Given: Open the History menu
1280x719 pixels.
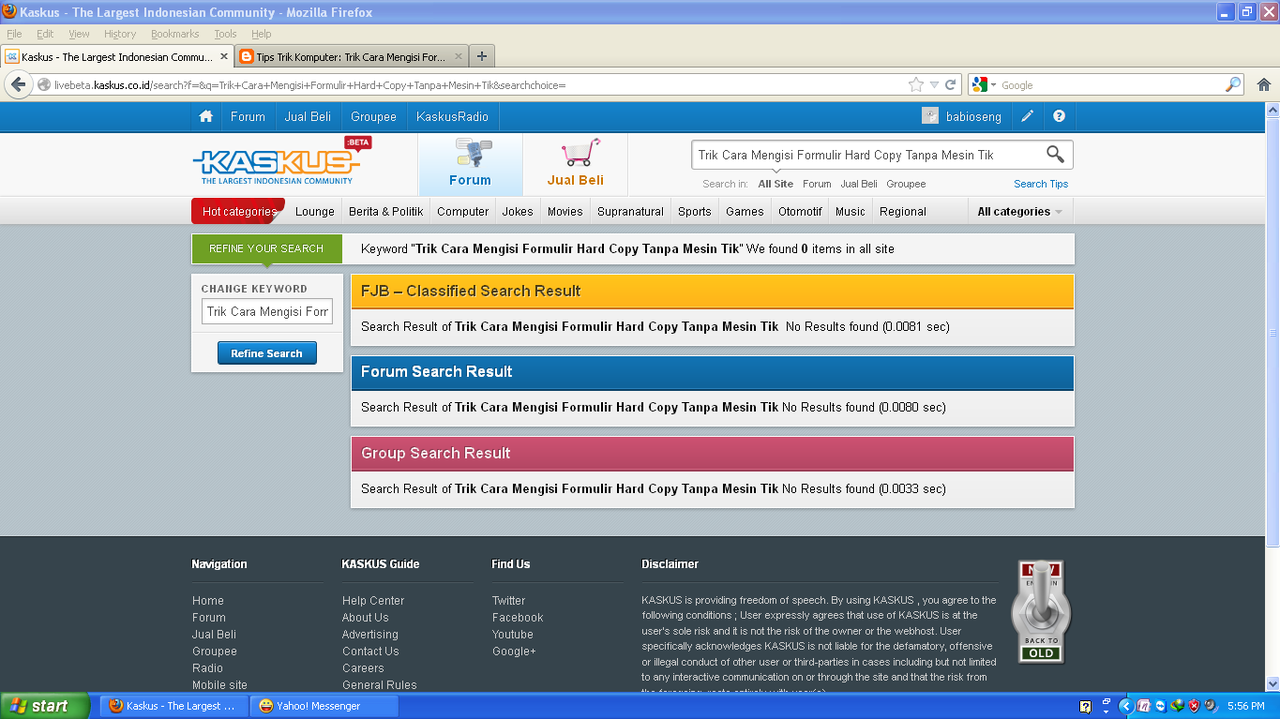Looking at the screenshot, I should click(x=120, y=34).
